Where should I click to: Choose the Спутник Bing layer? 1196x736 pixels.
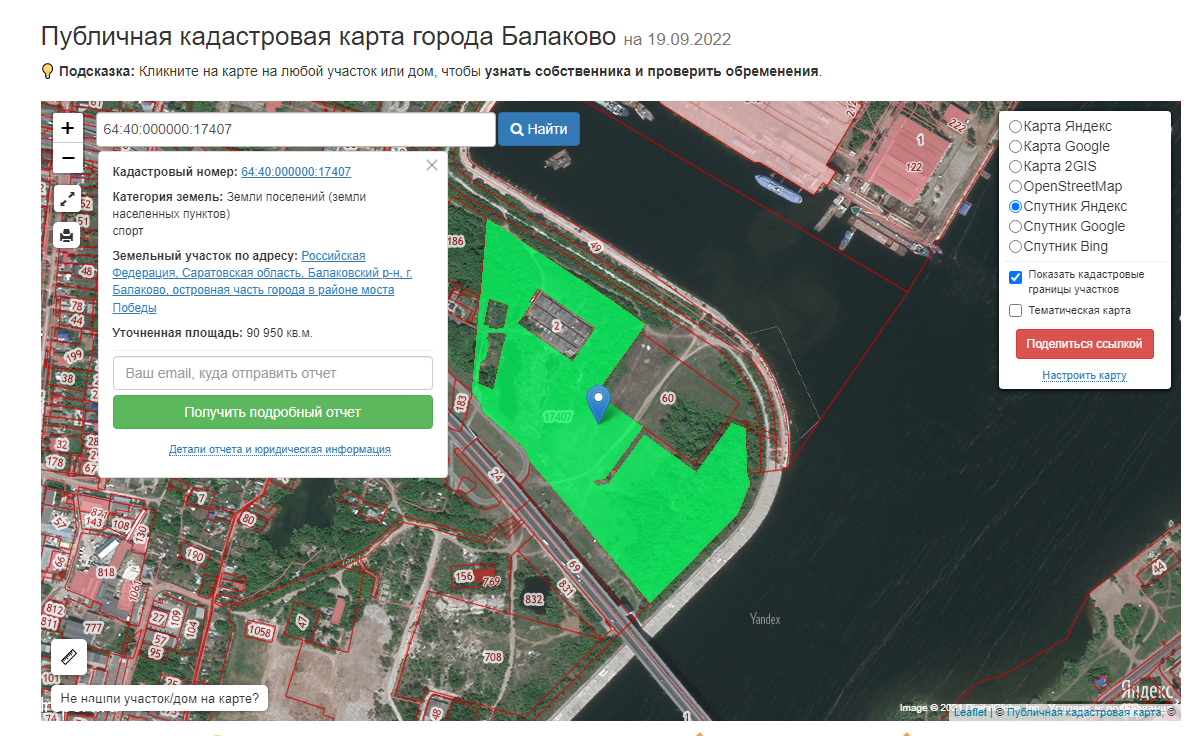1015,247
